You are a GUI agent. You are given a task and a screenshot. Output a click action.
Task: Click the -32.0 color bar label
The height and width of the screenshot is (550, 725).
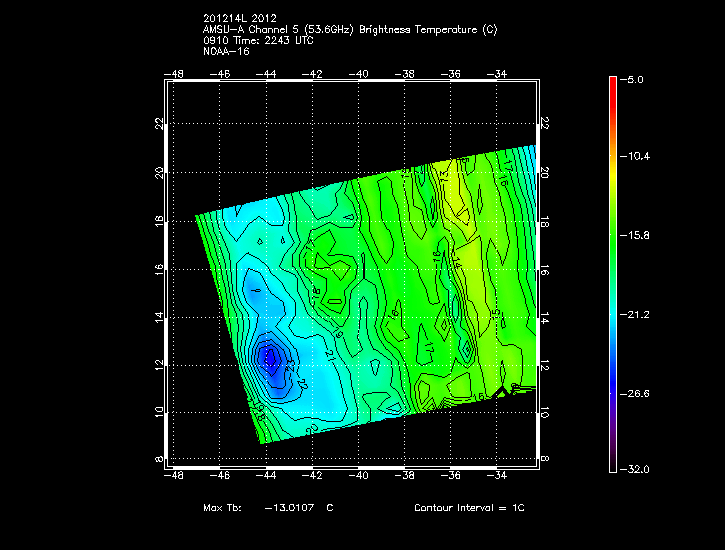(x=636, y=469)
